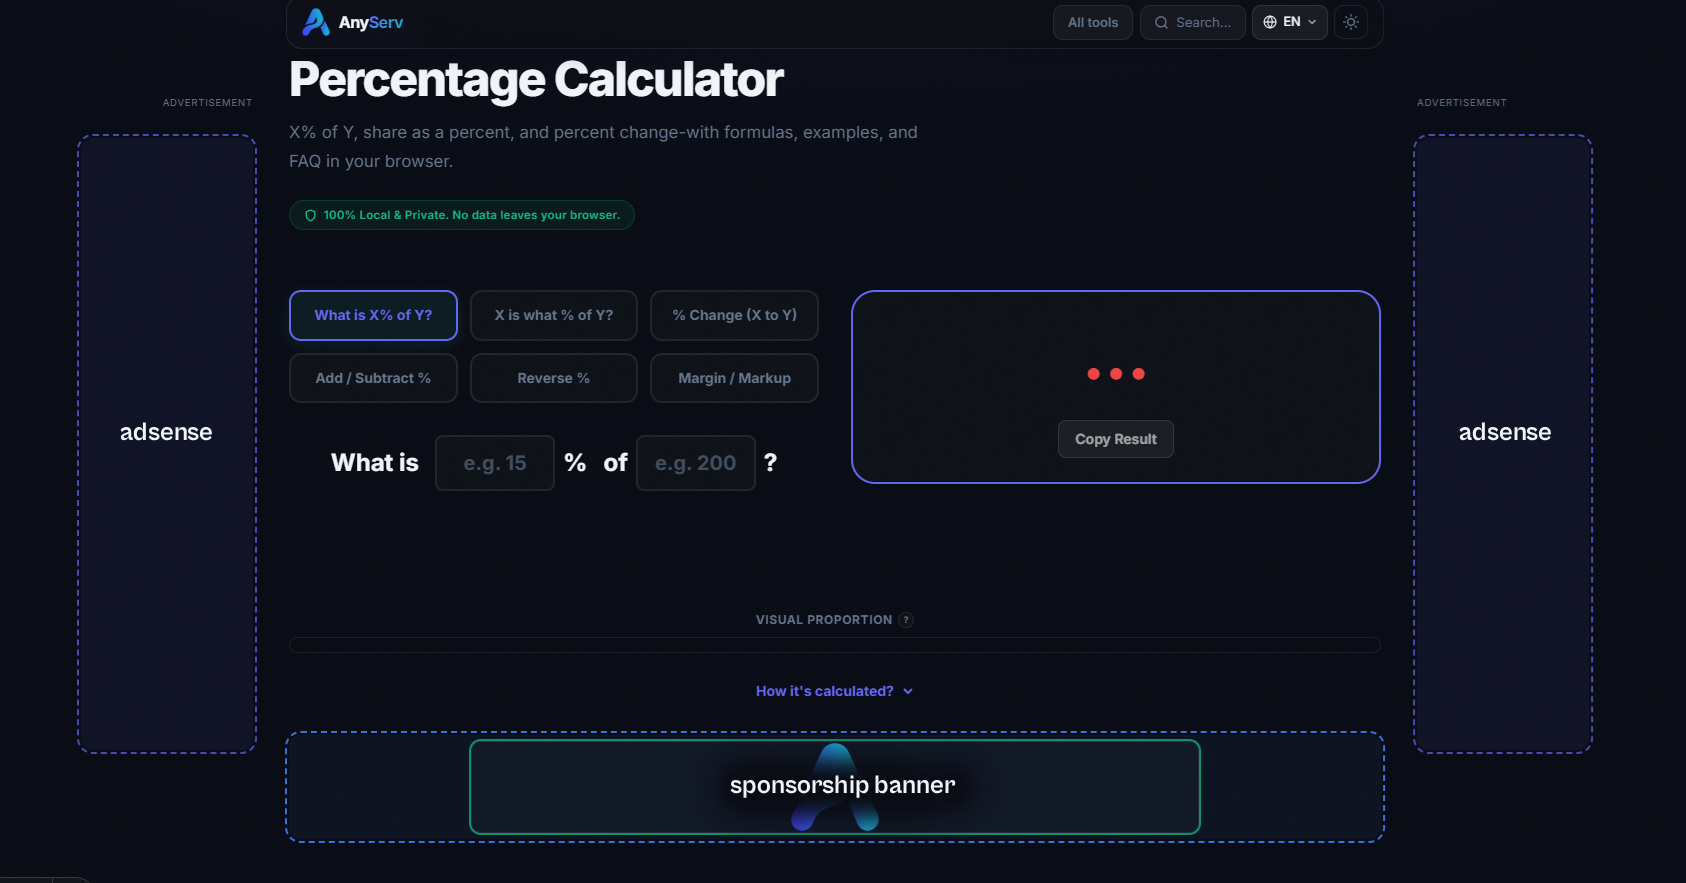The image size is (1686, 883).
Task: Focus the Search tools field
Action: point(1193,22)
